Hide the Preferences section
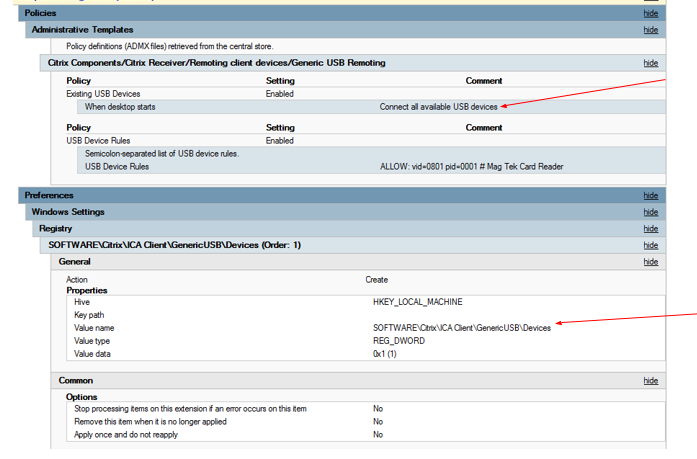 click(651, 196)
